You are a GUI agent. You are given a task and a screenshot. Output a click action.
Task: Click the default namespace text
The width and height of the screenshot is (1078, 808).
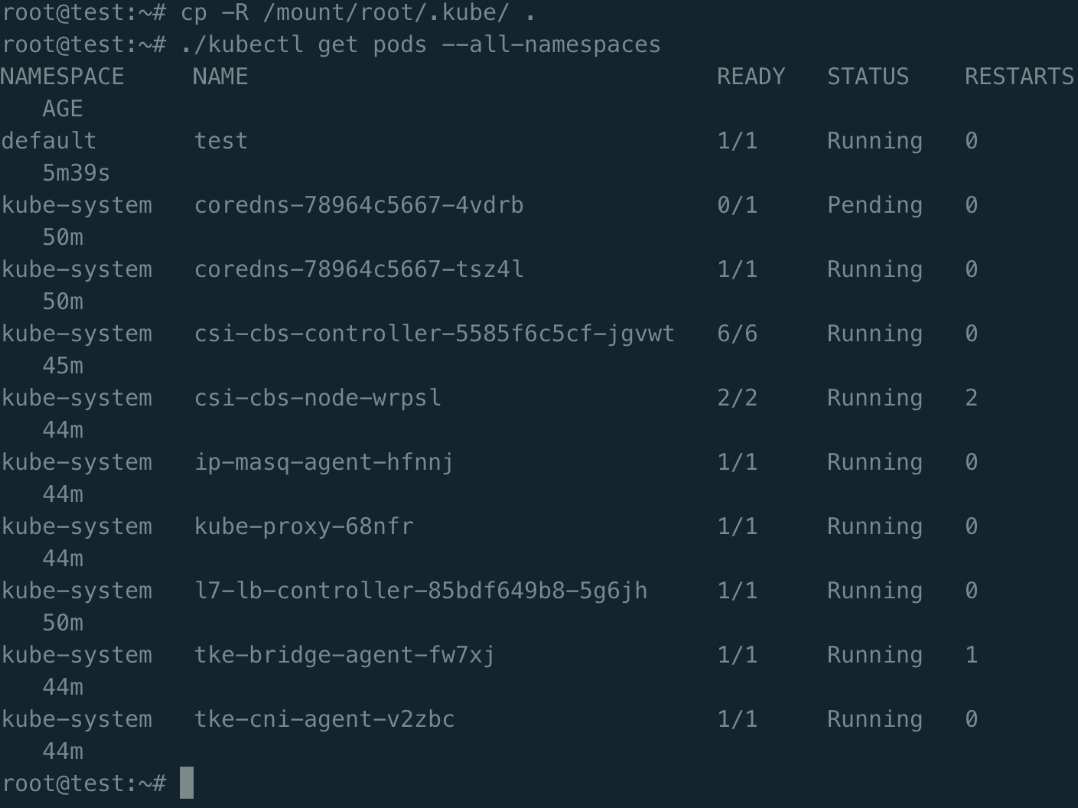(49, 140)
